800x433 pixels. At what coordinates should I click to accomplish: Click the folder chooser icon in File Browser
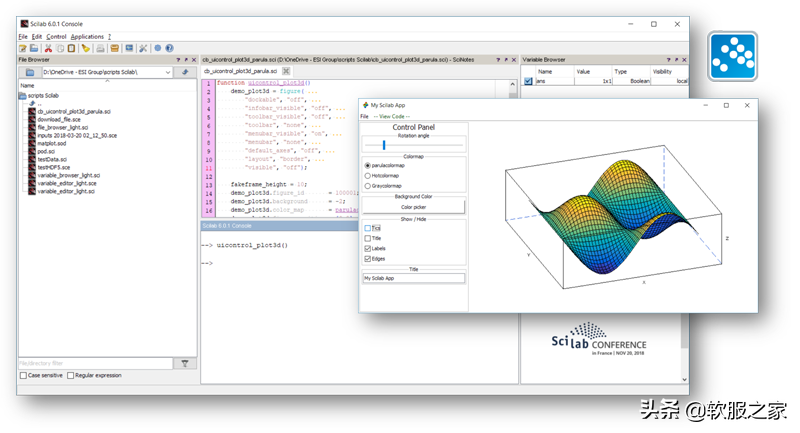click(x=30, y=72)
